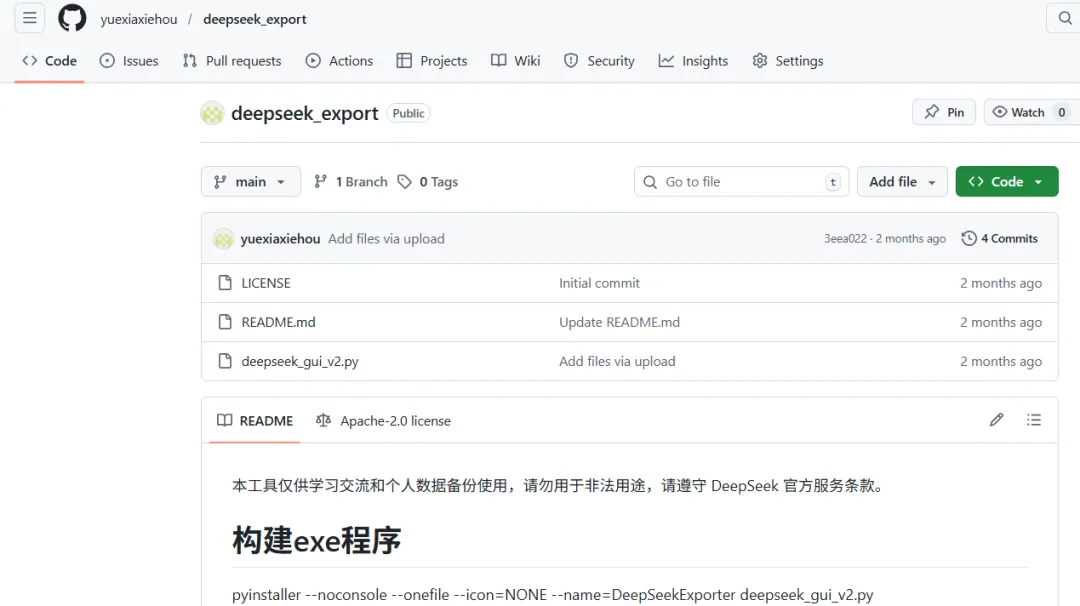Open latest commit message Add files via upload
The width and height of the screenshot is (1080, 606).
click(386, 239)
